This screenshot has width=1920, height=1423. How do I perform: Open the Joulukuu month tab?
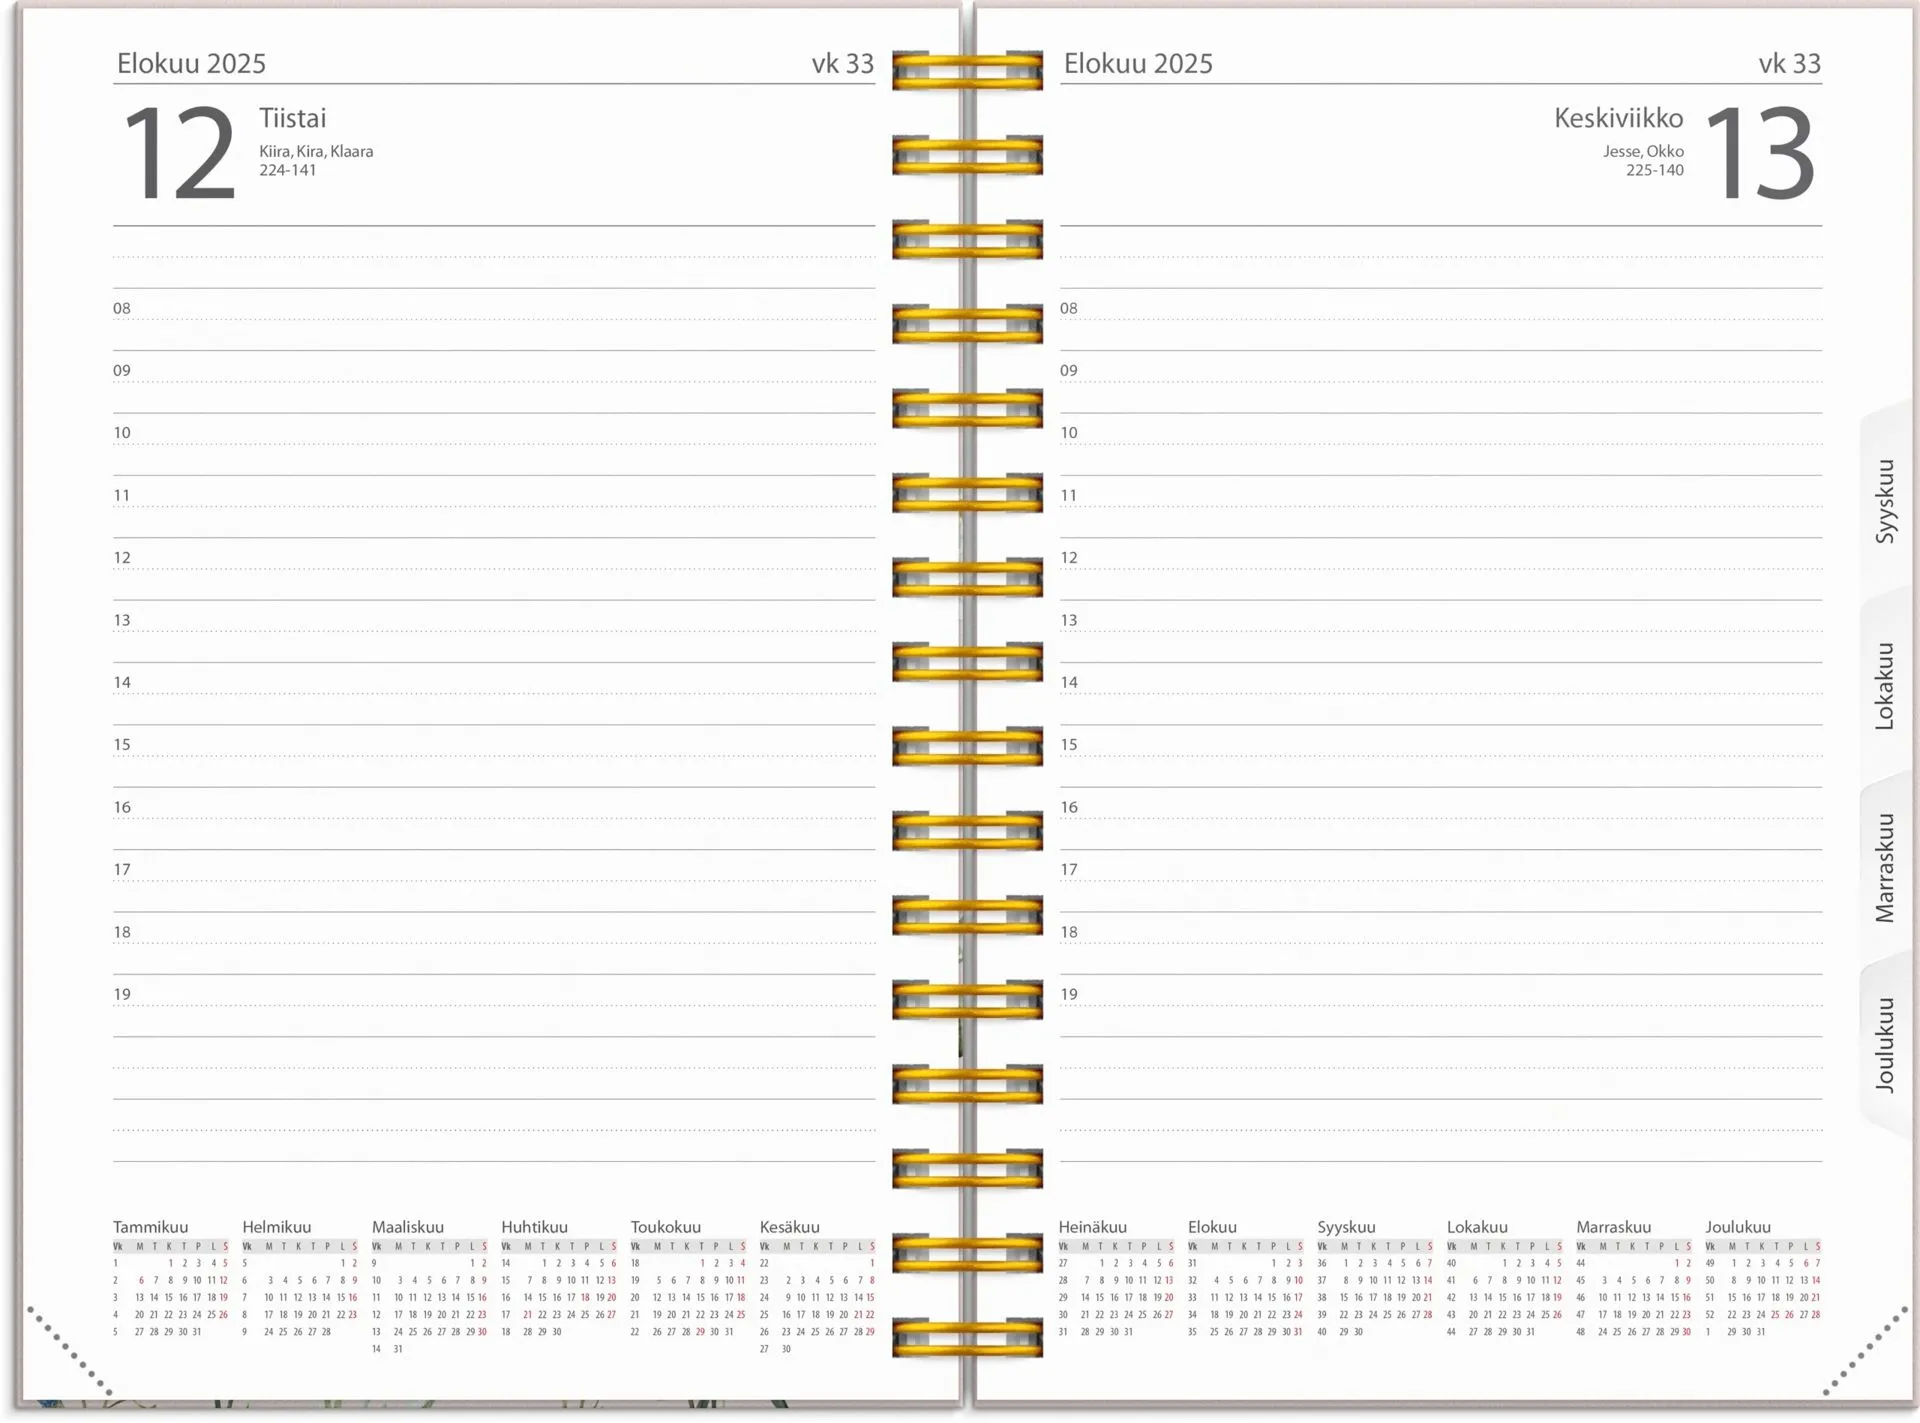(1886, 1045)
